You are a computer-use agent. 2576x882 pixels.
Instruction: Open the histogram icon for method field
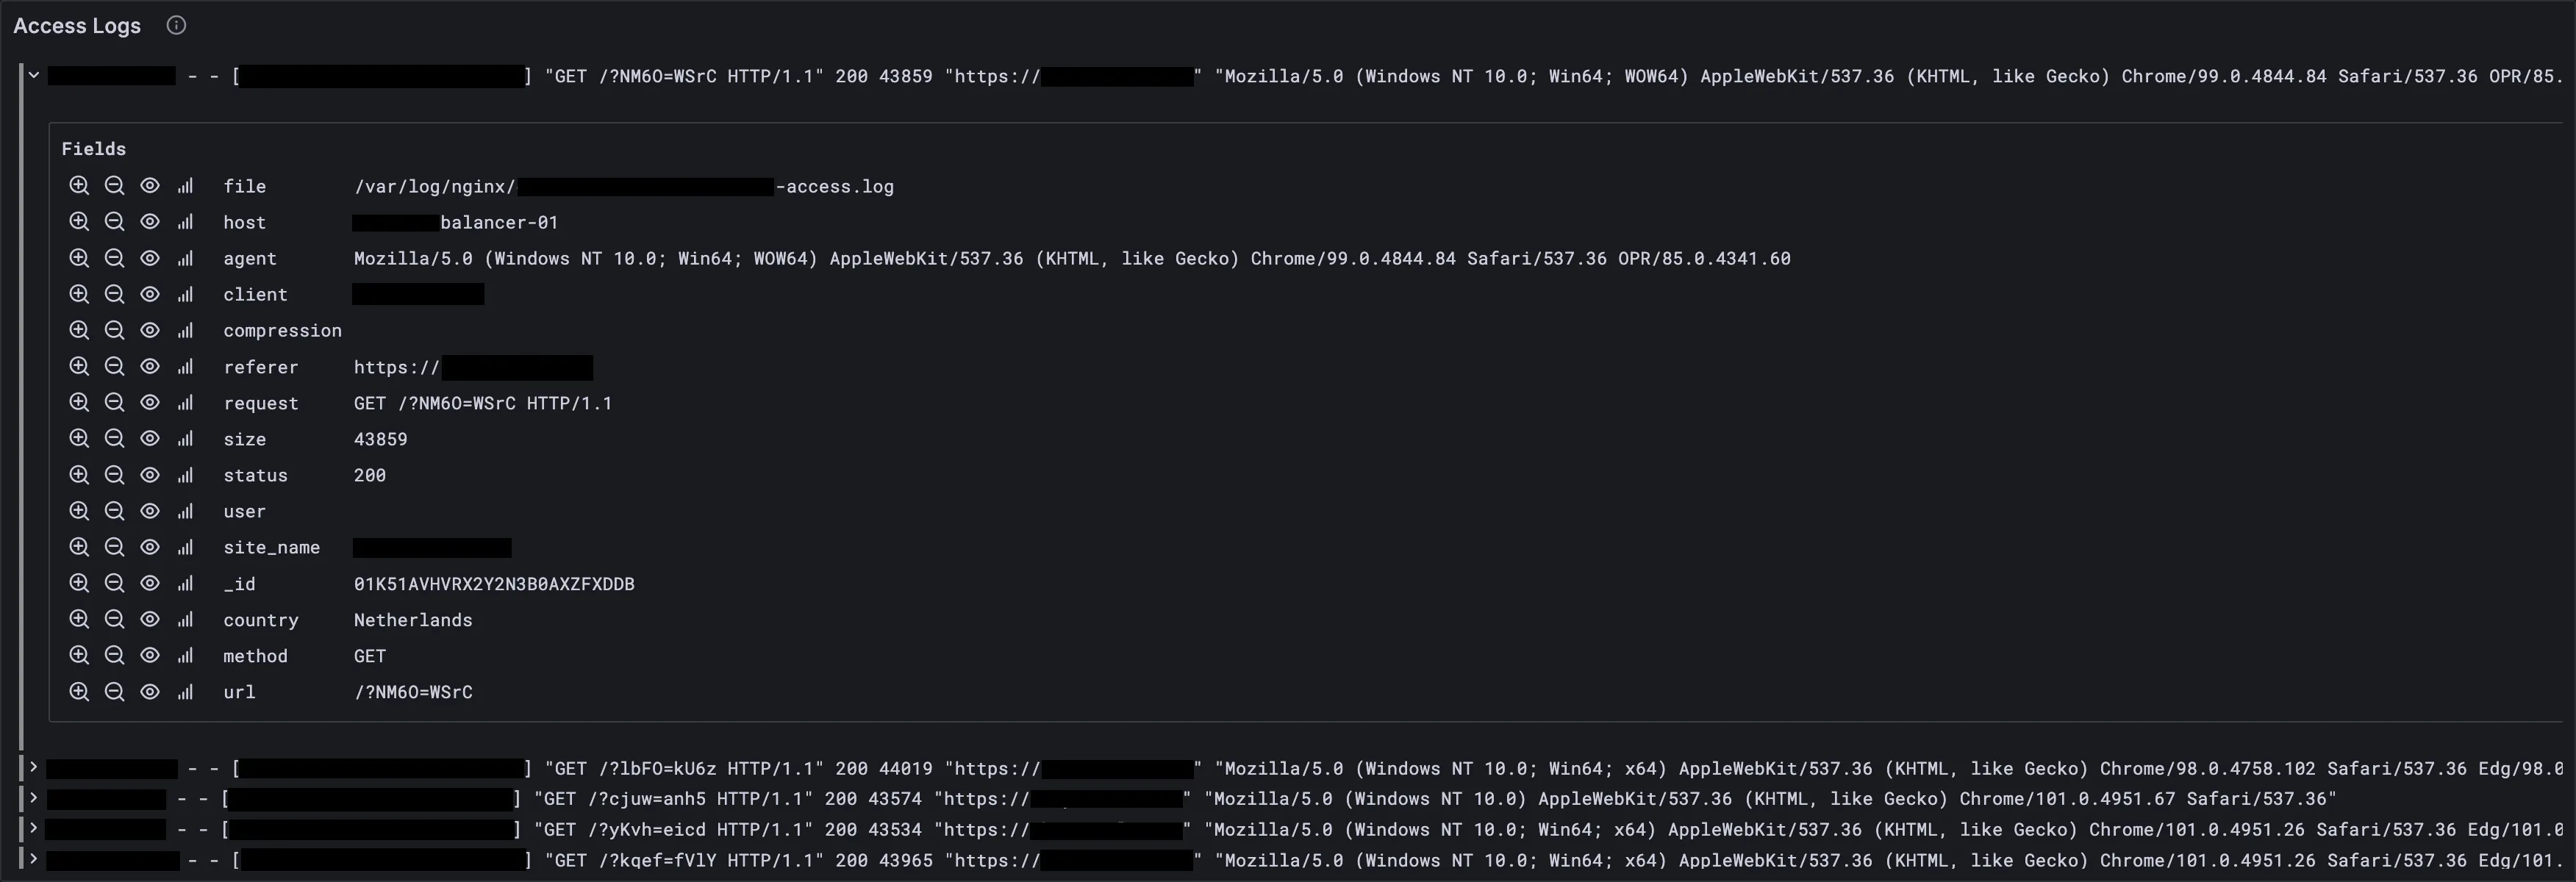185,656
